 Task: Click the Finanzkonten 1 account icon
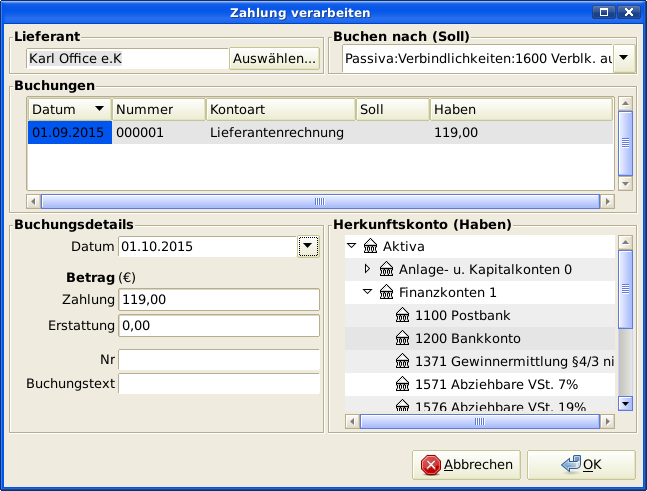coord(386,292)
